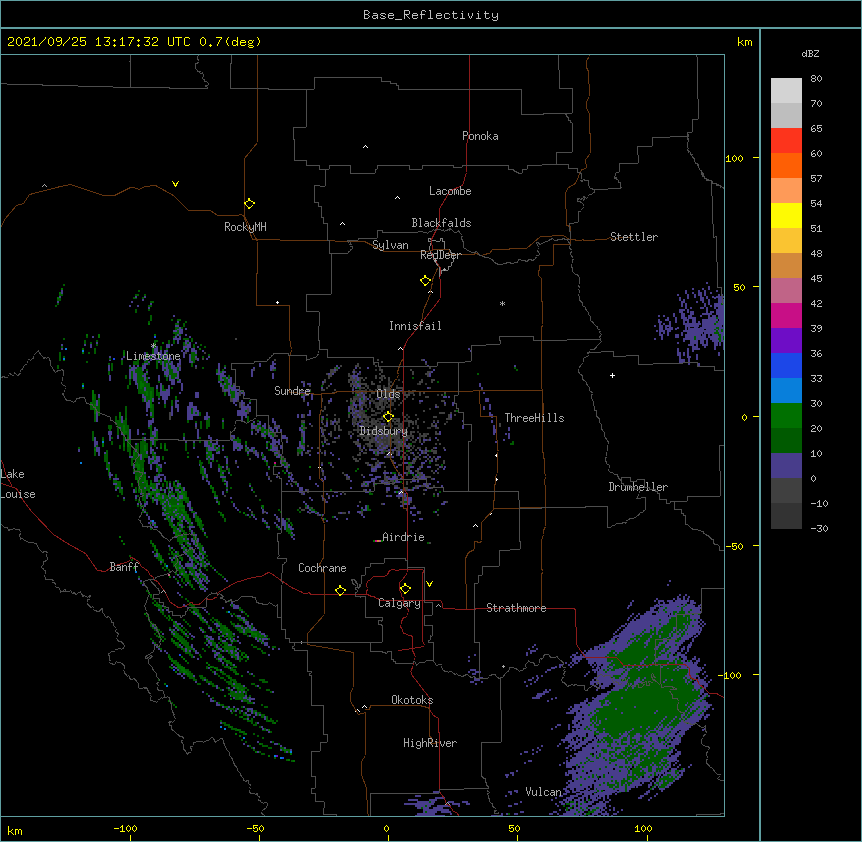Click the 42 dBZ pink legend swatch
The image size is (862, 842).
point(786,315)
